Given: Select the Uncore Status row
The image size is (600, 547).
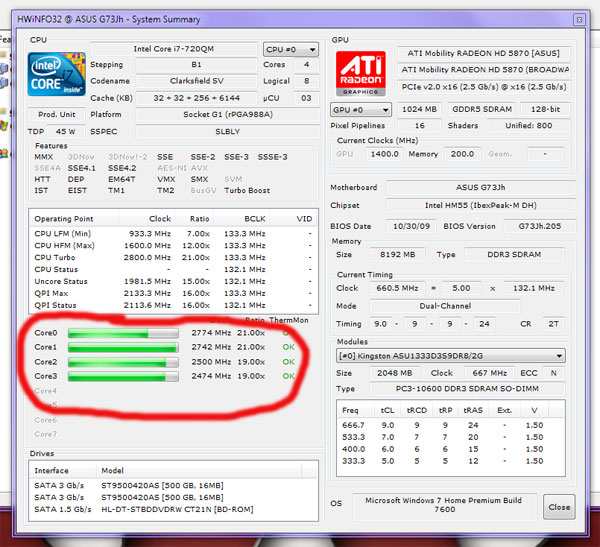Looking at the screenshot, I should [x=173, y=281].
